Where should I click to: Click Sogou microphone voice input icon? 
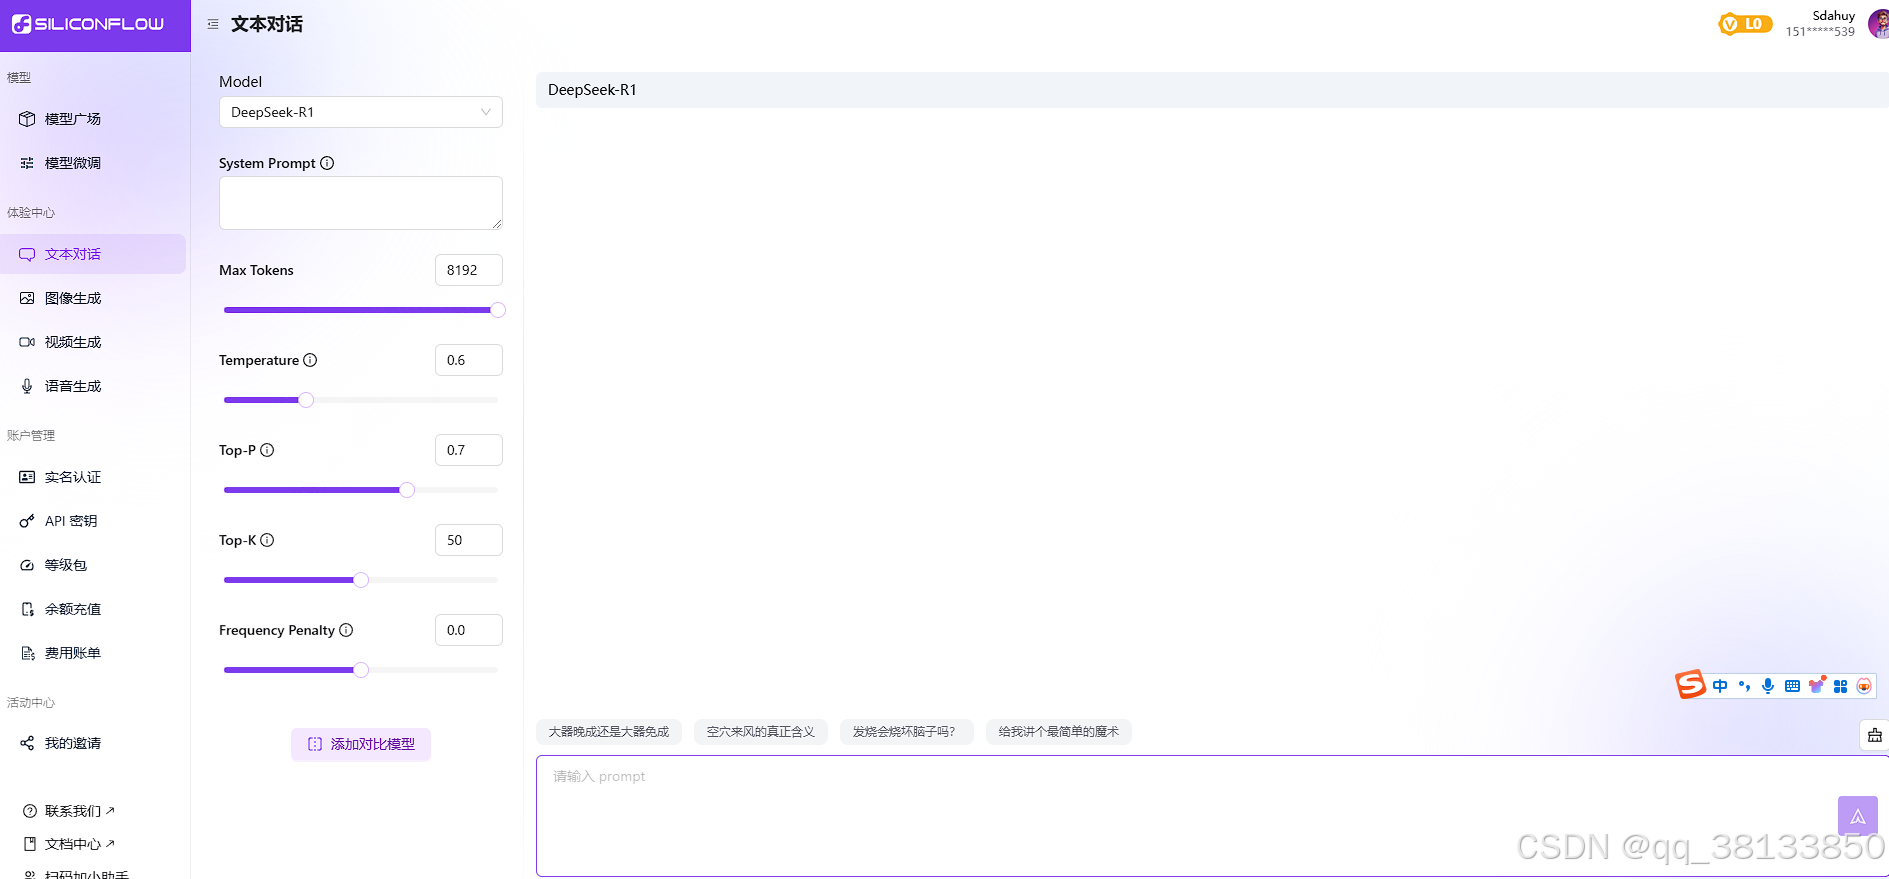coord(1768,686)
